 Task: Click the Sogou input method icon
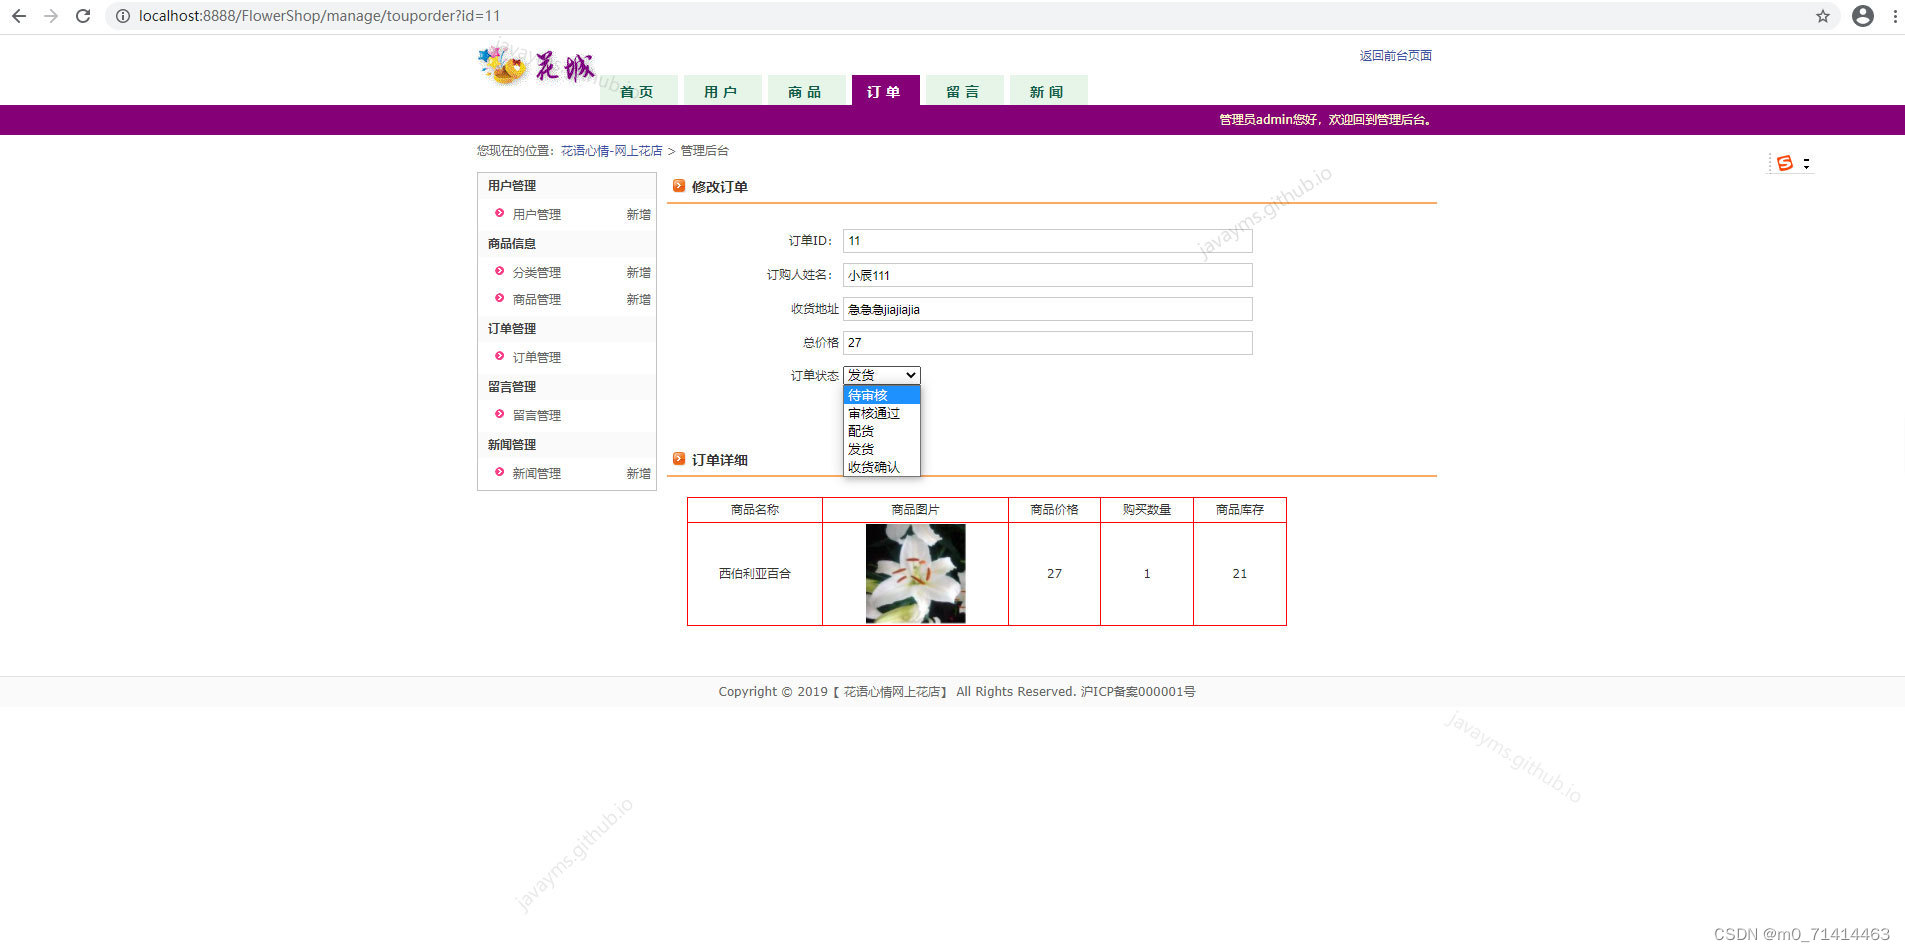[x=1785, y=163]
